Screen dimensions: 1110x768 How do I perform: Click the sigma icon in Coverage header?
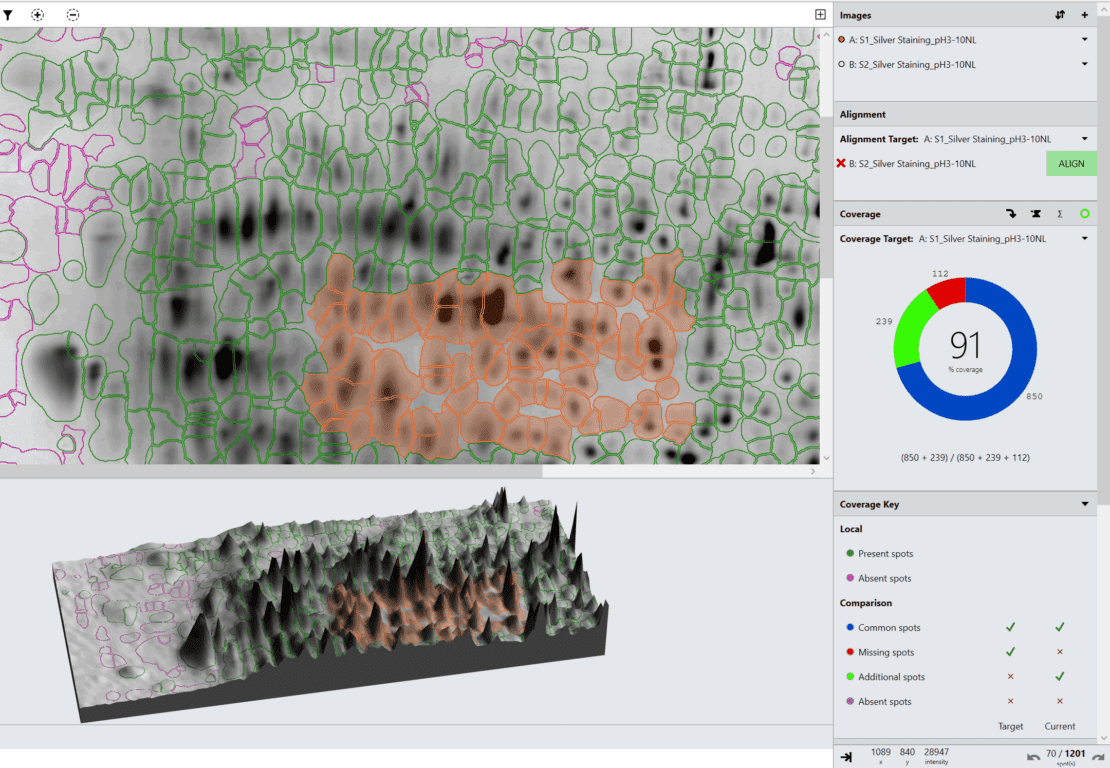coord(1059,214)
